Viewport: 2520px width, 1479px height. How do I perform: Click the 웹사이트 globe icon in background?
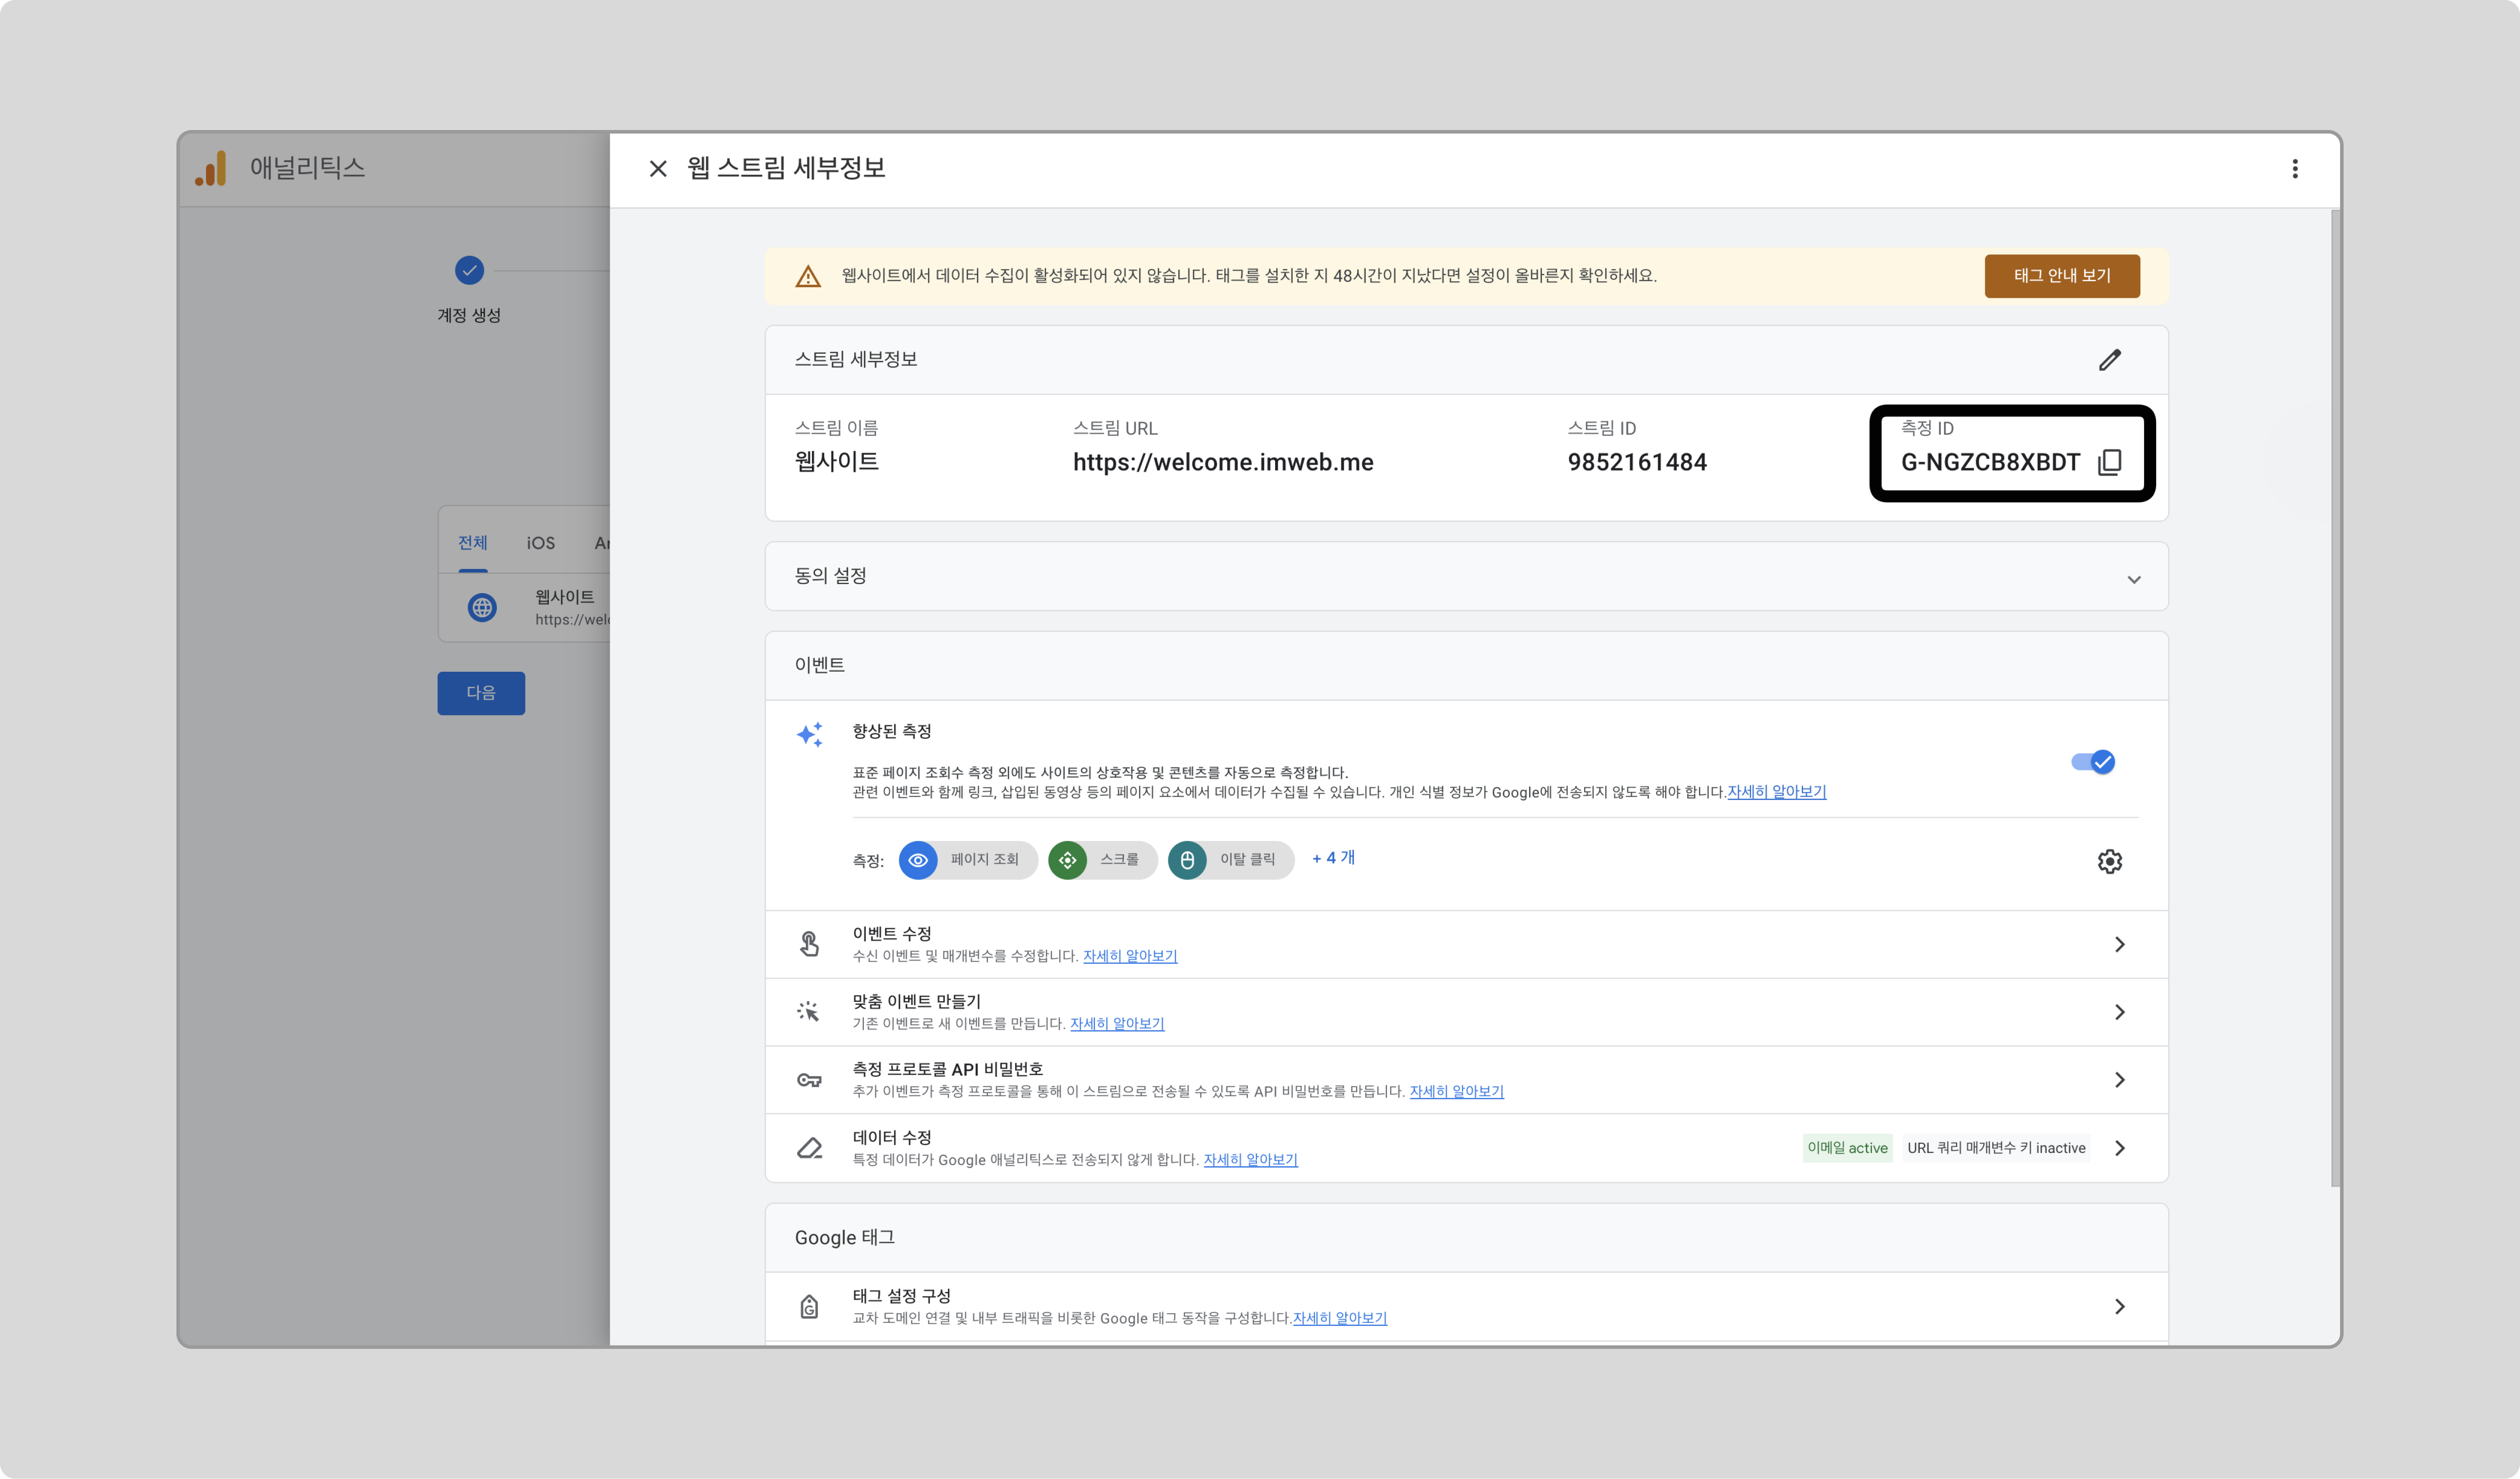tap(482, 607)
